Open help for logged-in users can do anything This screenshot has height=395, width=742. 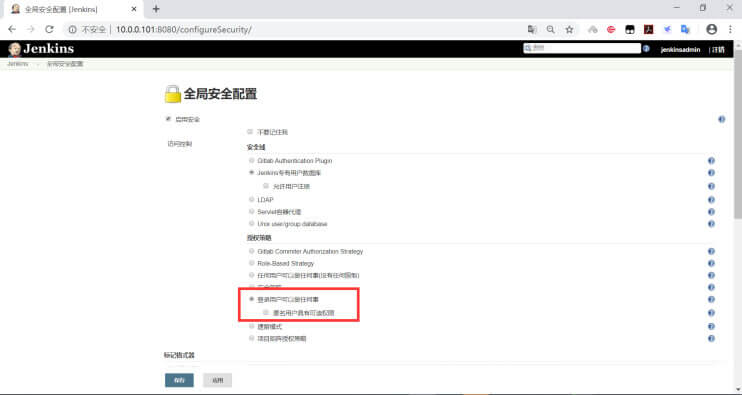point(711,299)
